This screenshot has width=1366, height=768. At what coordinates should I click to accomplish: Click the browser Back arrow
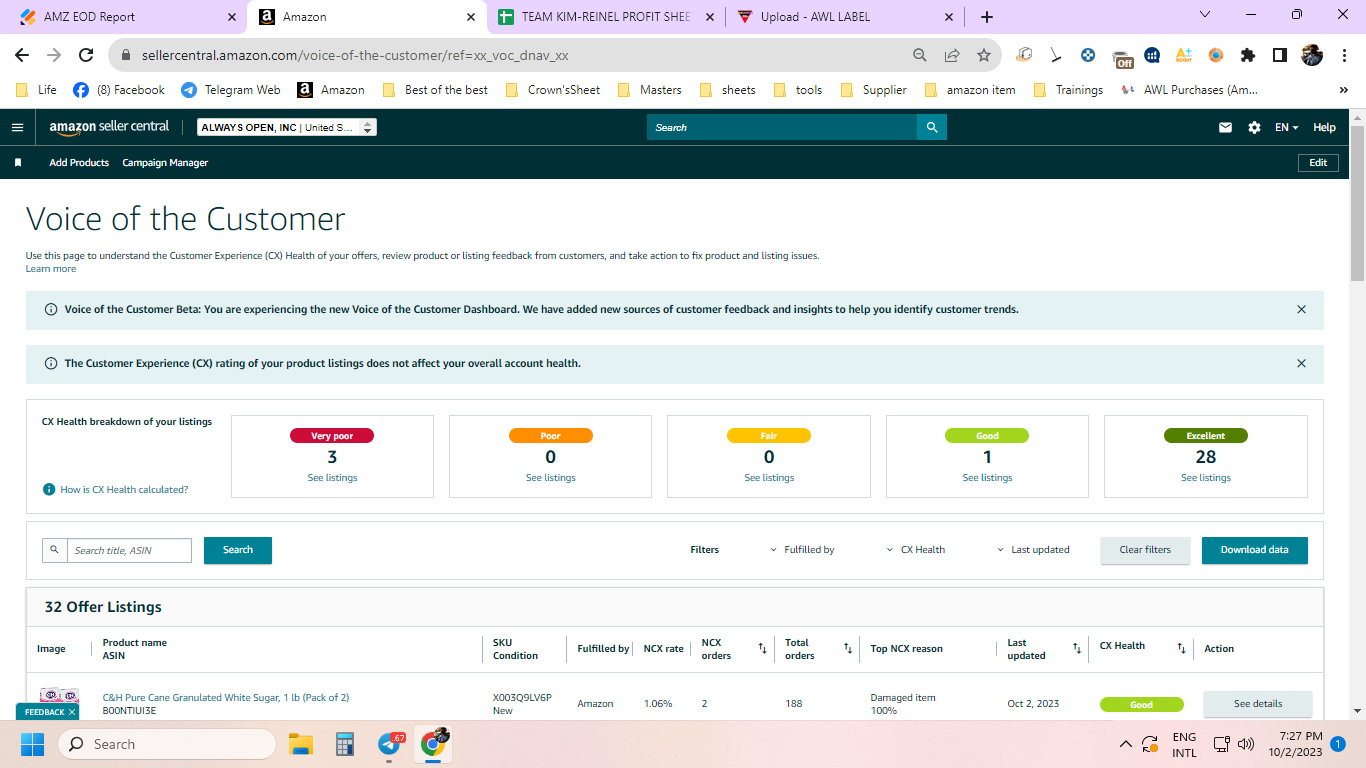tap(22, 55)
